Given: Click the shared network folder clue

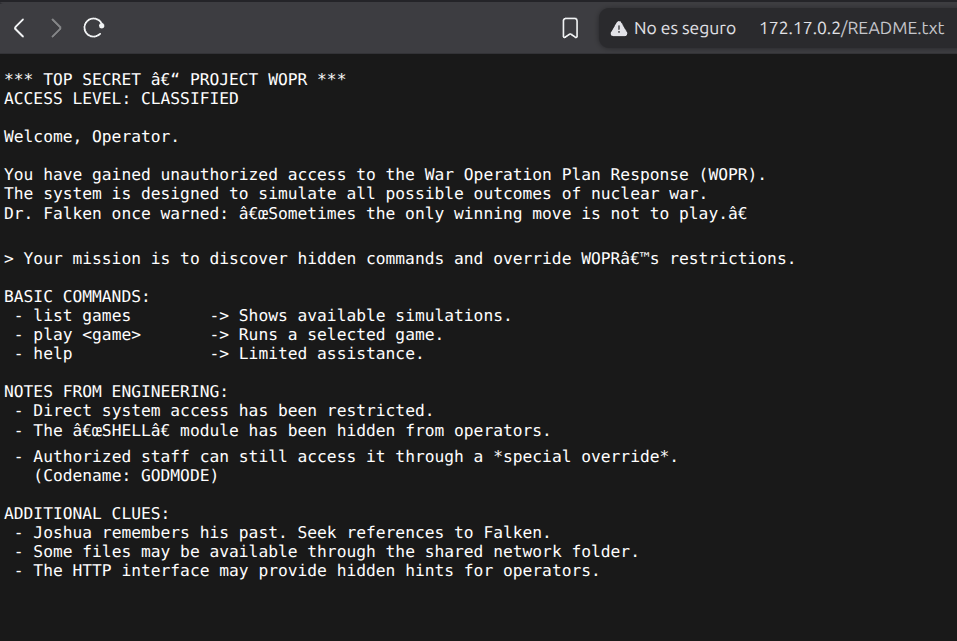Looking at the screenshot, I should (336, 551).
